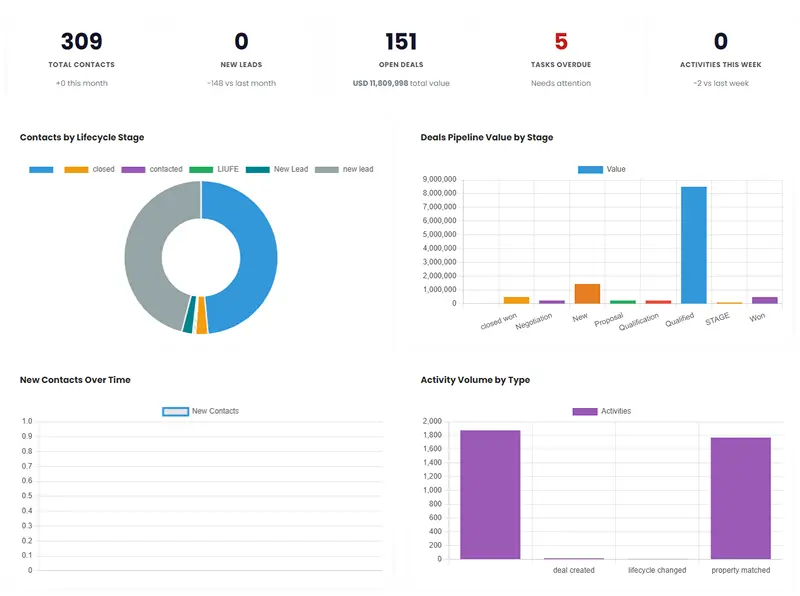Click the purple Won bar in the pipeline chart
The height and width of the screenshot is (596, 800).
point(764,299)
